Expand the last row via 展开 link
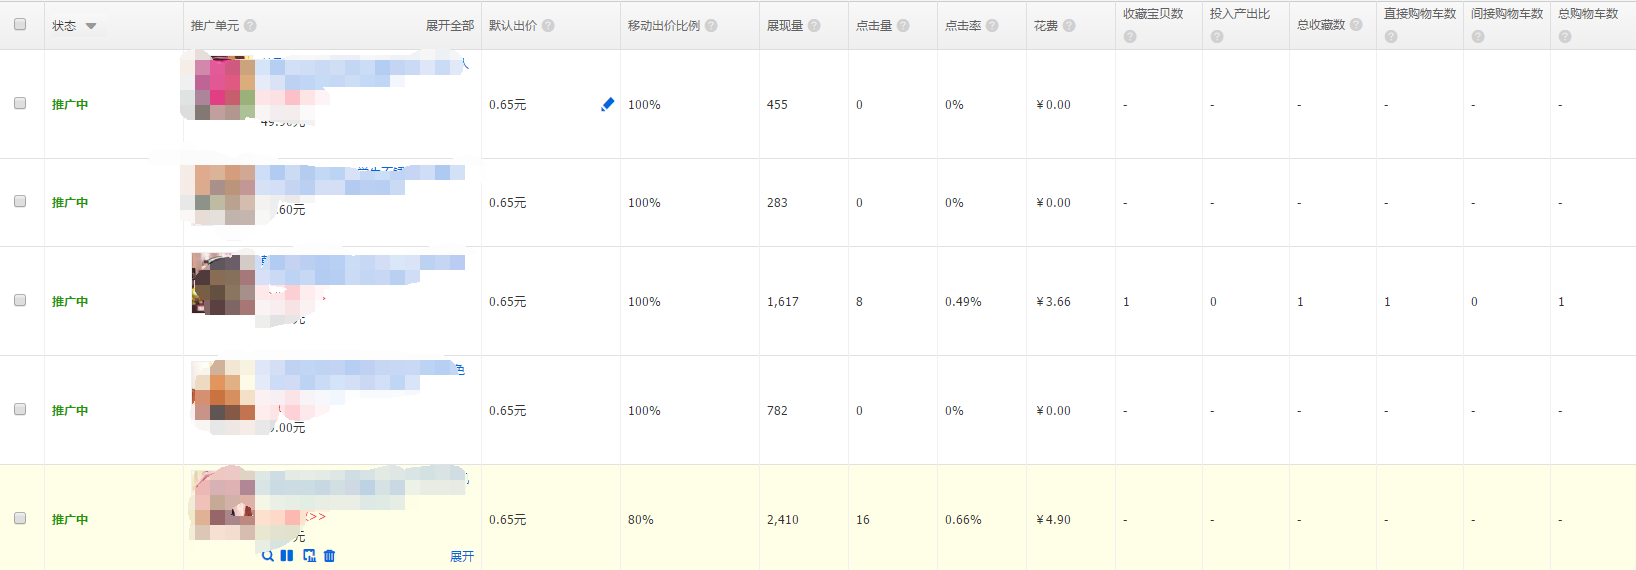 [x=462, y=556]
